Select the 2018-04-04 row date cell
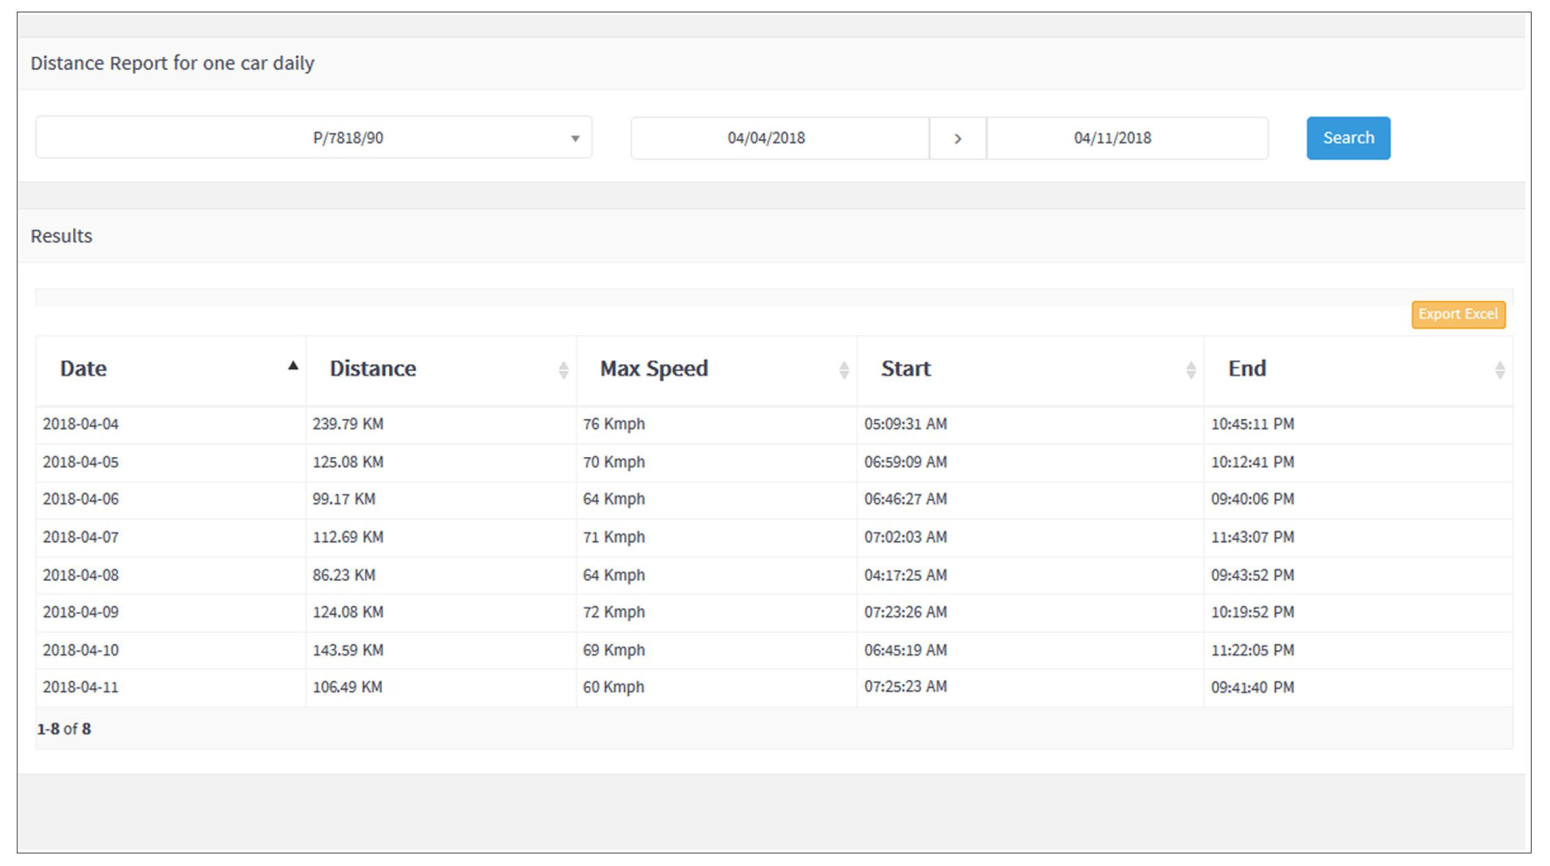 pyautogui.click(x=81, y=424)
